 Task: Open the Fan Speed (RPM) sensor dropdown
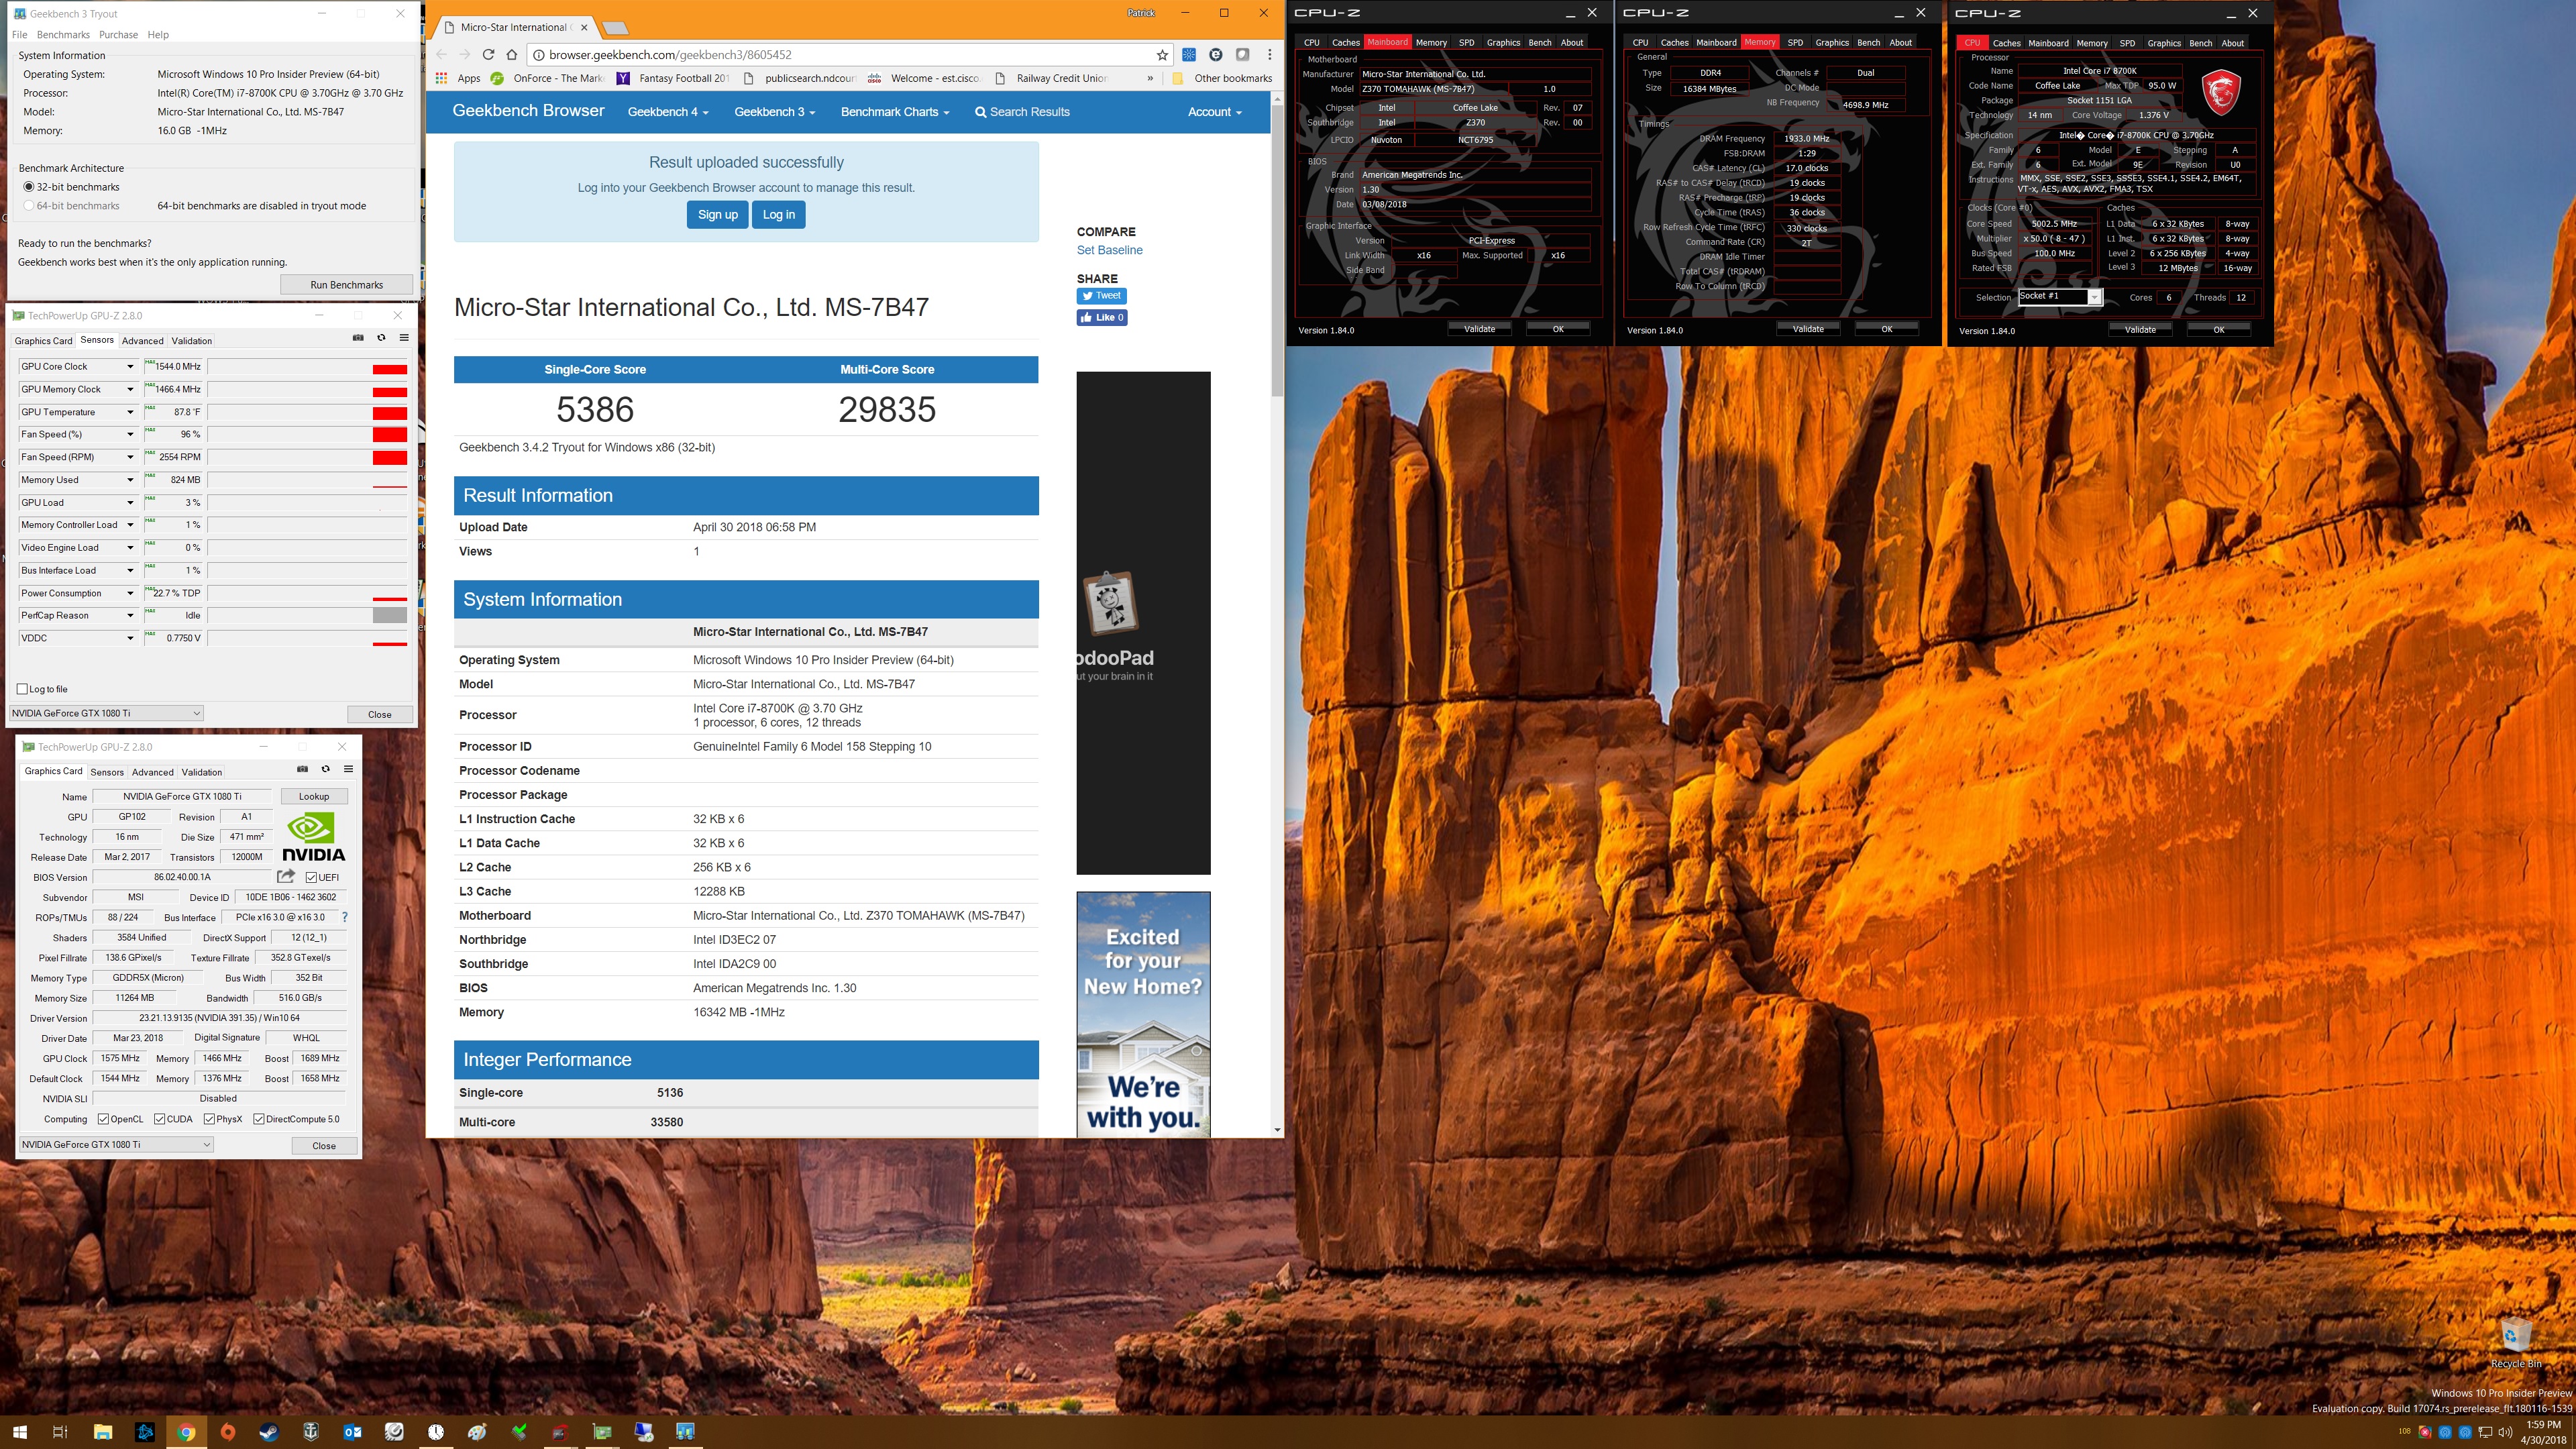point(130,457)
